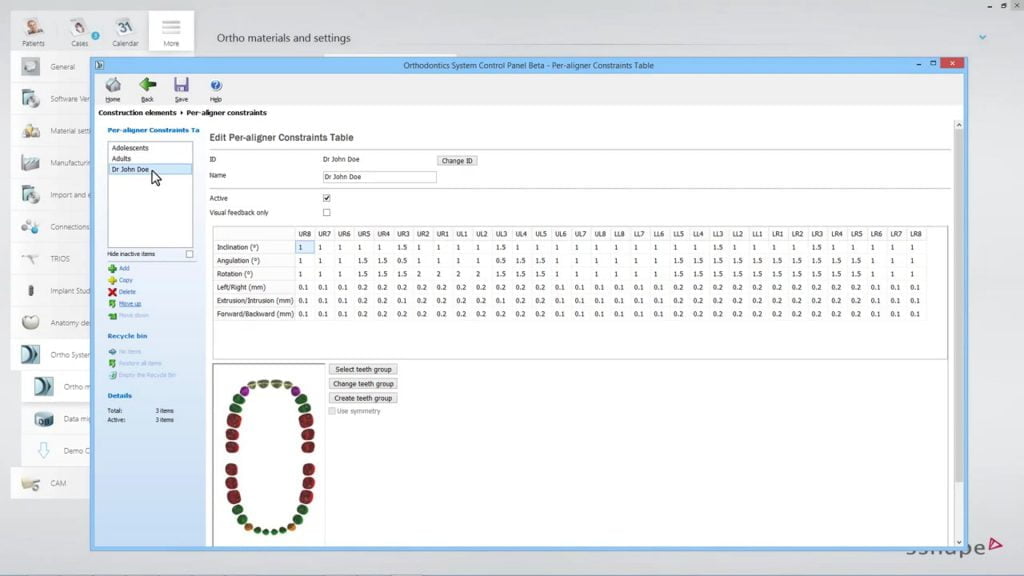
Task: Copy the selected constraints item
Action: [125, 280]
